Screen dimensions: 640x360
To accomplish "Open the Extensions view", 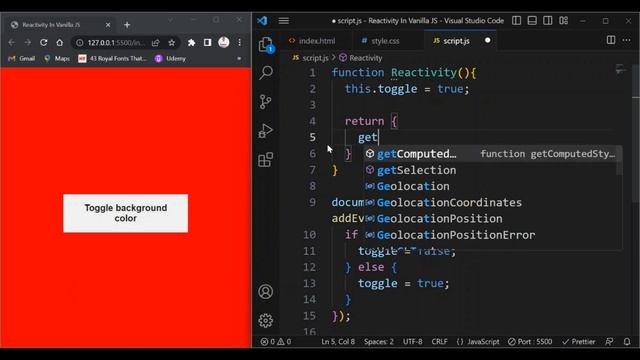I will pyautogui.click(x=266, y=160).
